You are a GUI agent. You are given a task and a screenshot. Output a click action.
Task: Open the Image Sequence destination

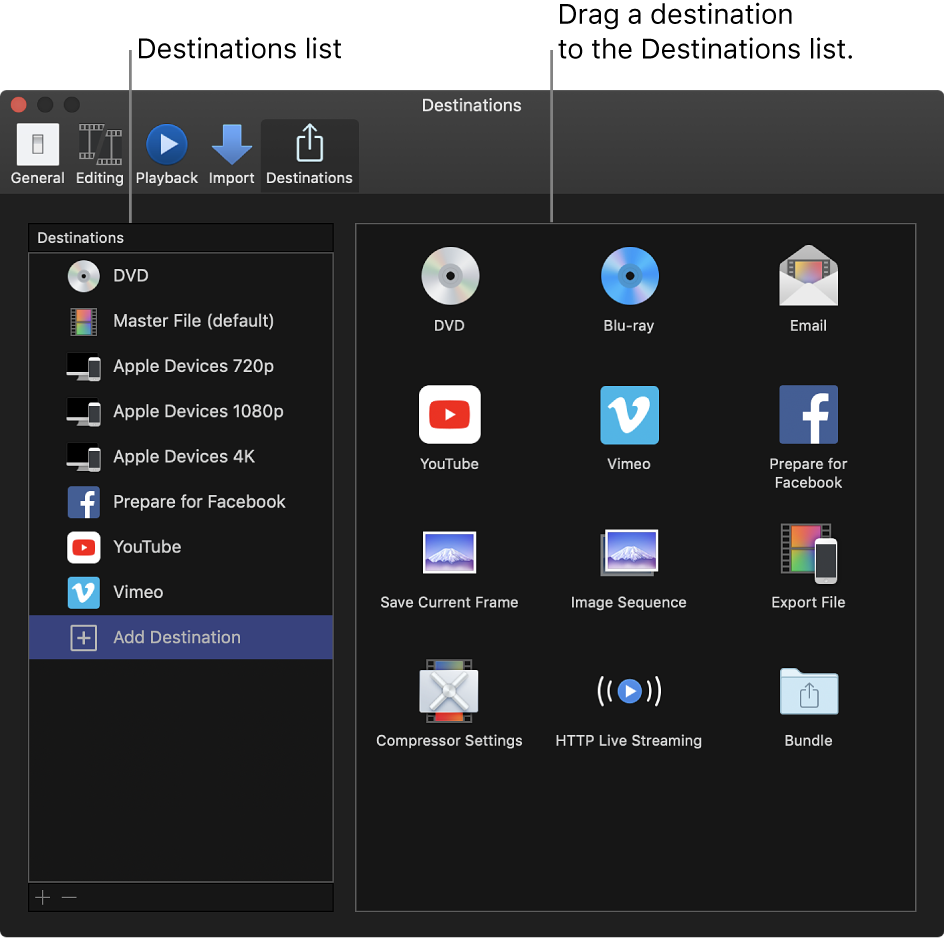(x=629, y=552)
